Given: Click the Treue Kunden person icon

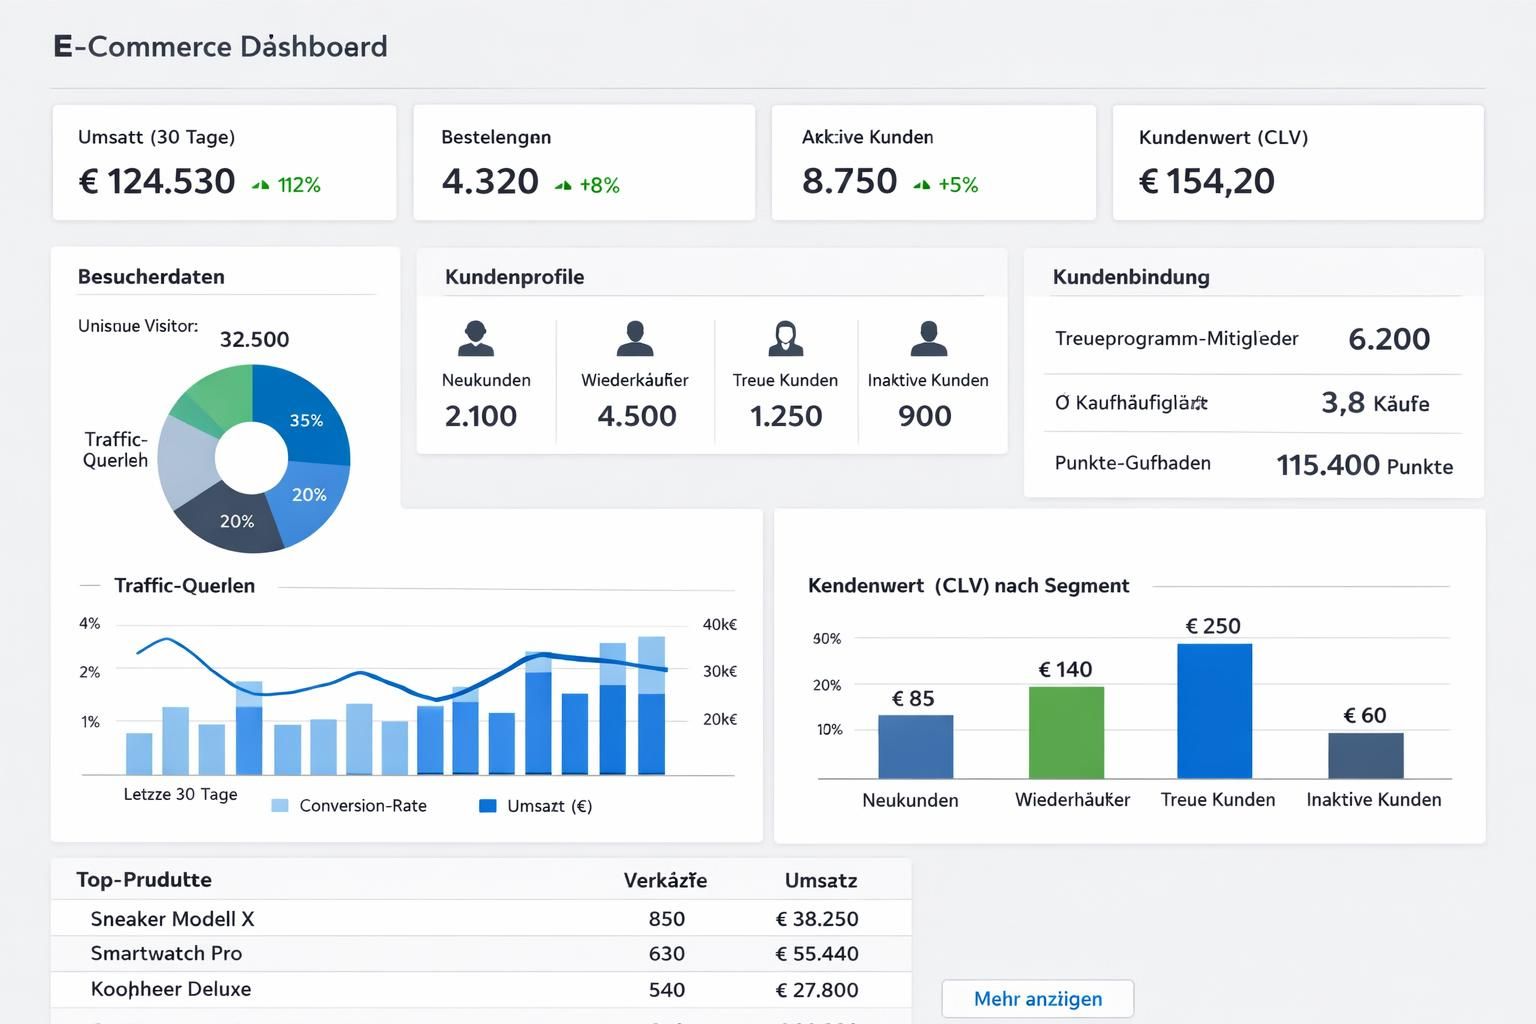Looking at the screenshot, I should 786,338.
